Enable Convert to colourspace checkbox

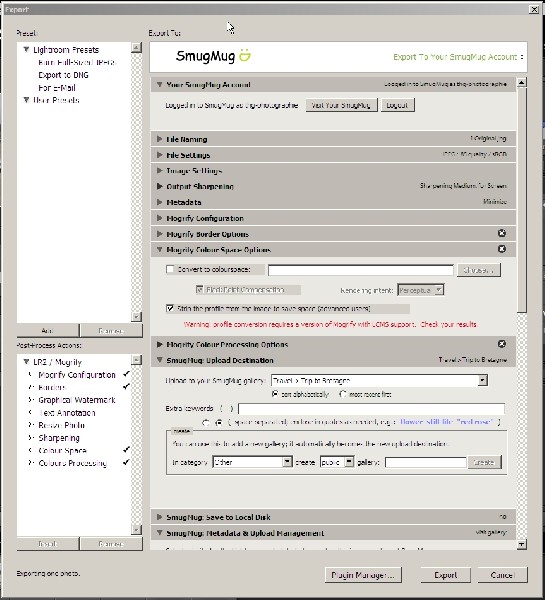point(170,269)
